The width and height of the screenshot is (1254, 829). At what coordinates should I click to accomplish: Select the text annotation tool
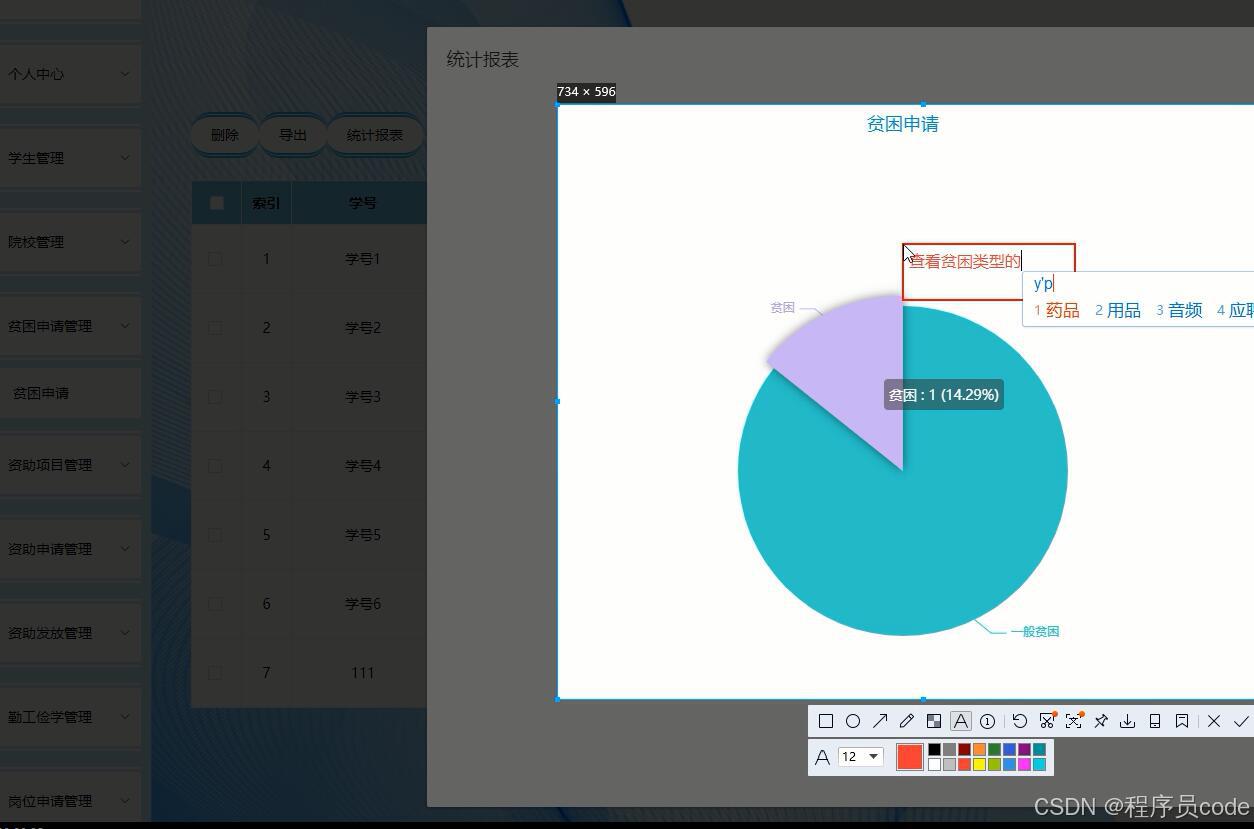point(961,721)
